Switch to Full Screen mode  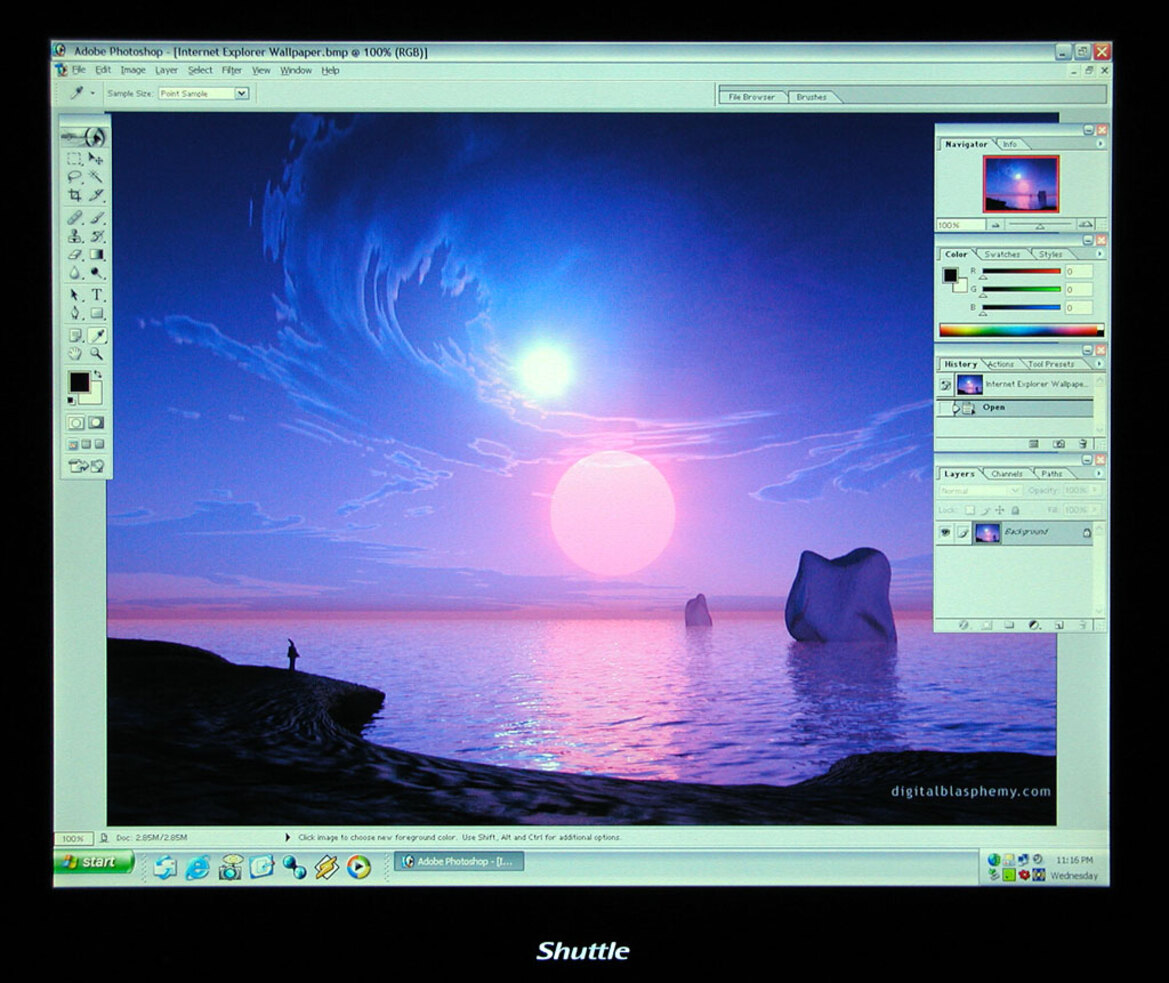[x=99, y=444]
